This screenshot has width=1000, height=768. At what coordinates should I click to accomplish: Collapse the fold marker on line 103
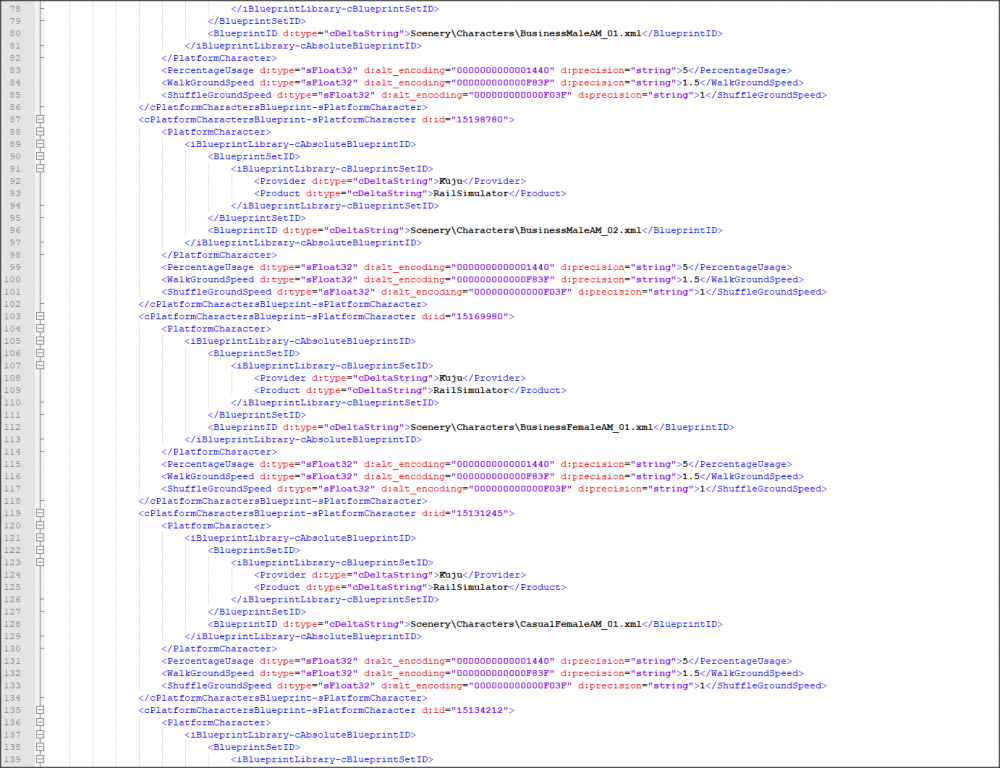point(40,316)
